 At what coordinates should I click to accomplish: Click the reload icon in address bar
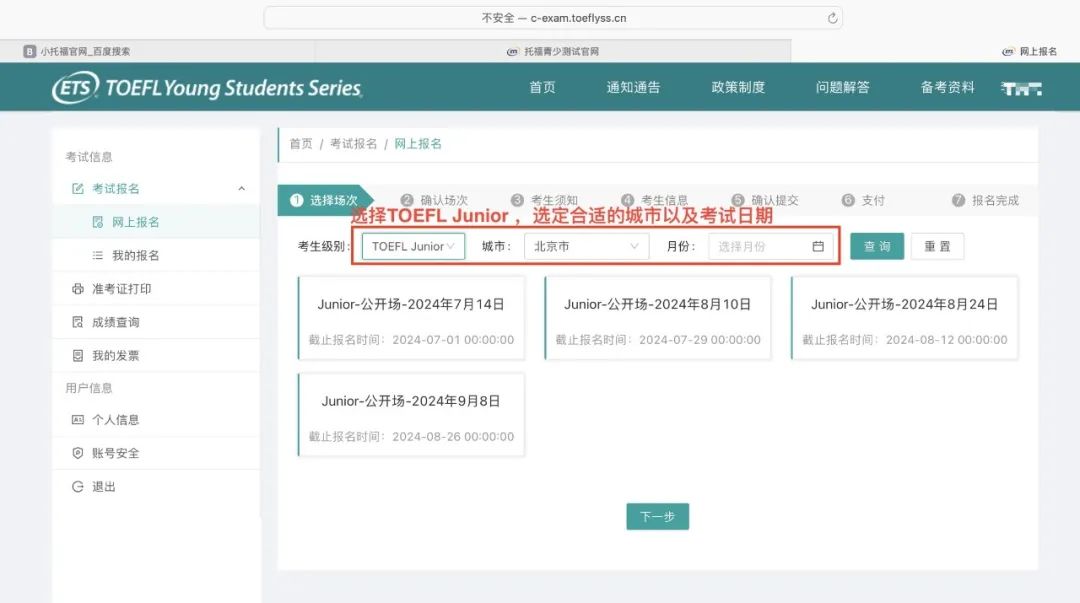[x=832, y=18]
